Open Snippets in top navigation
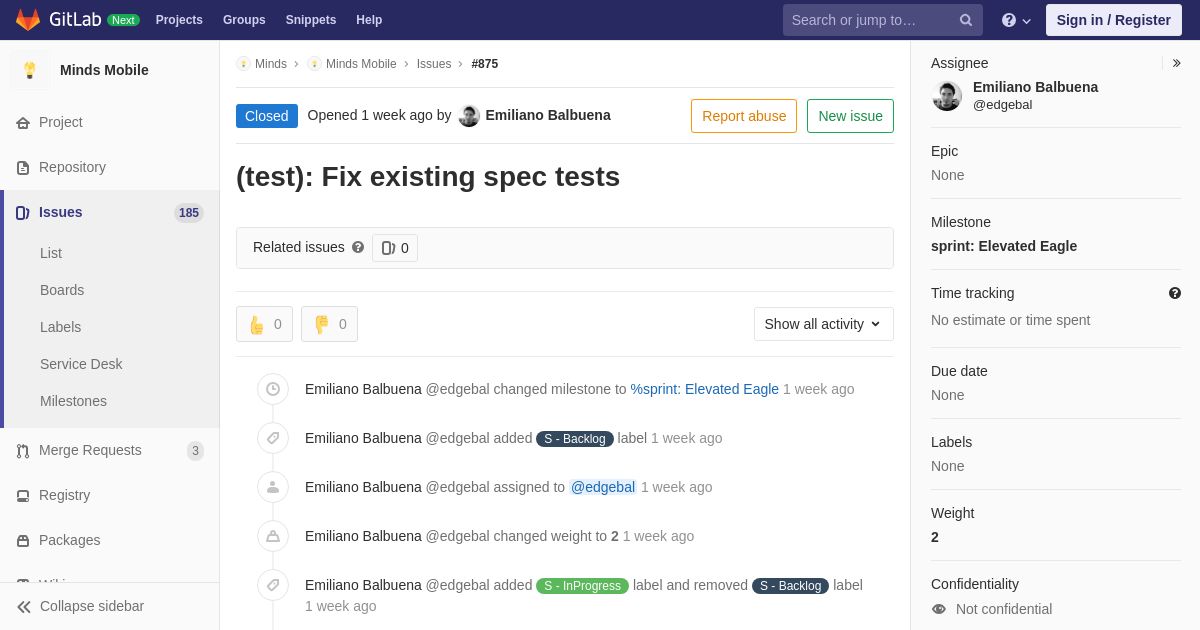 click(311, 20)
